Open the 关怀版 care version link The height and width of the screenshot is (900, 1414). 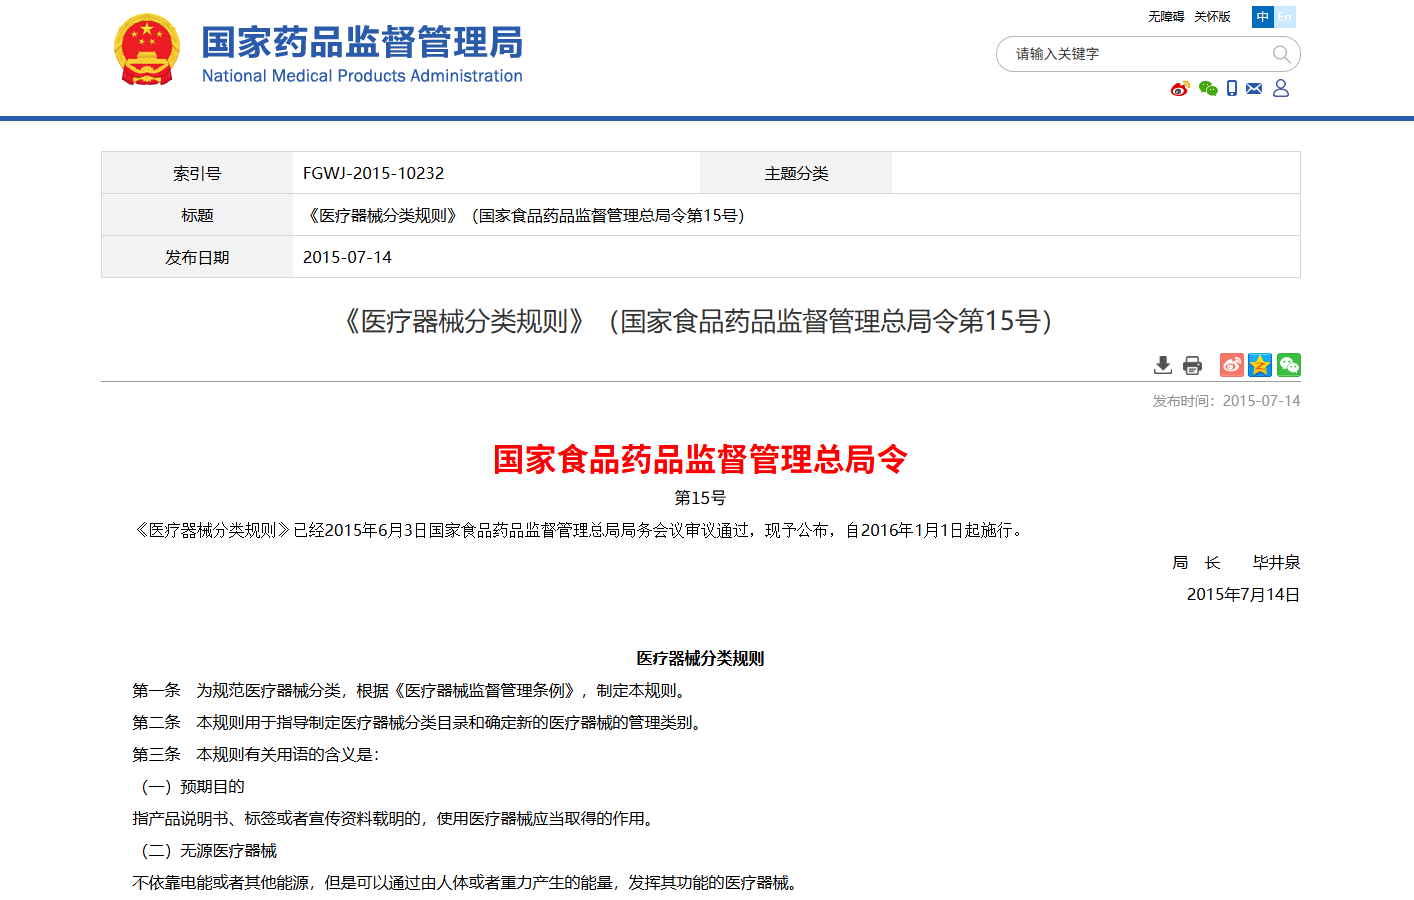coord(1212,17)
